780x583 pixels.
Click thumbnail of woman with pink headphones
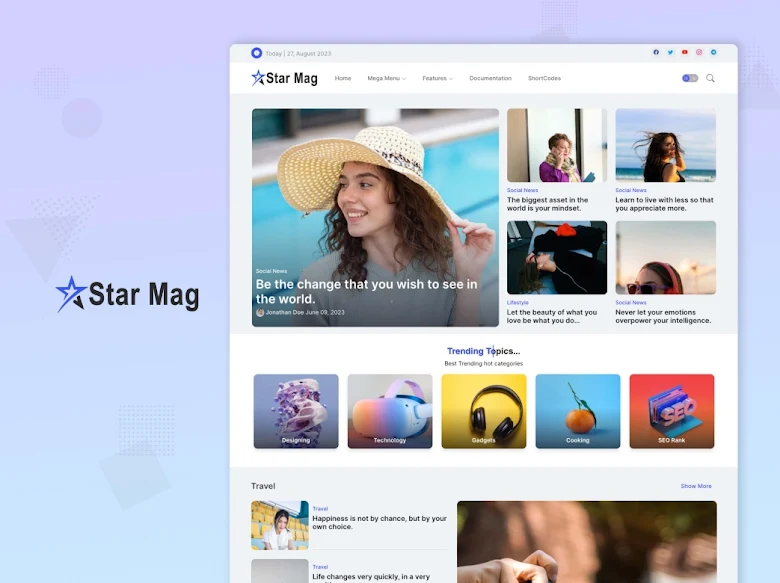(x=666, y=258)
